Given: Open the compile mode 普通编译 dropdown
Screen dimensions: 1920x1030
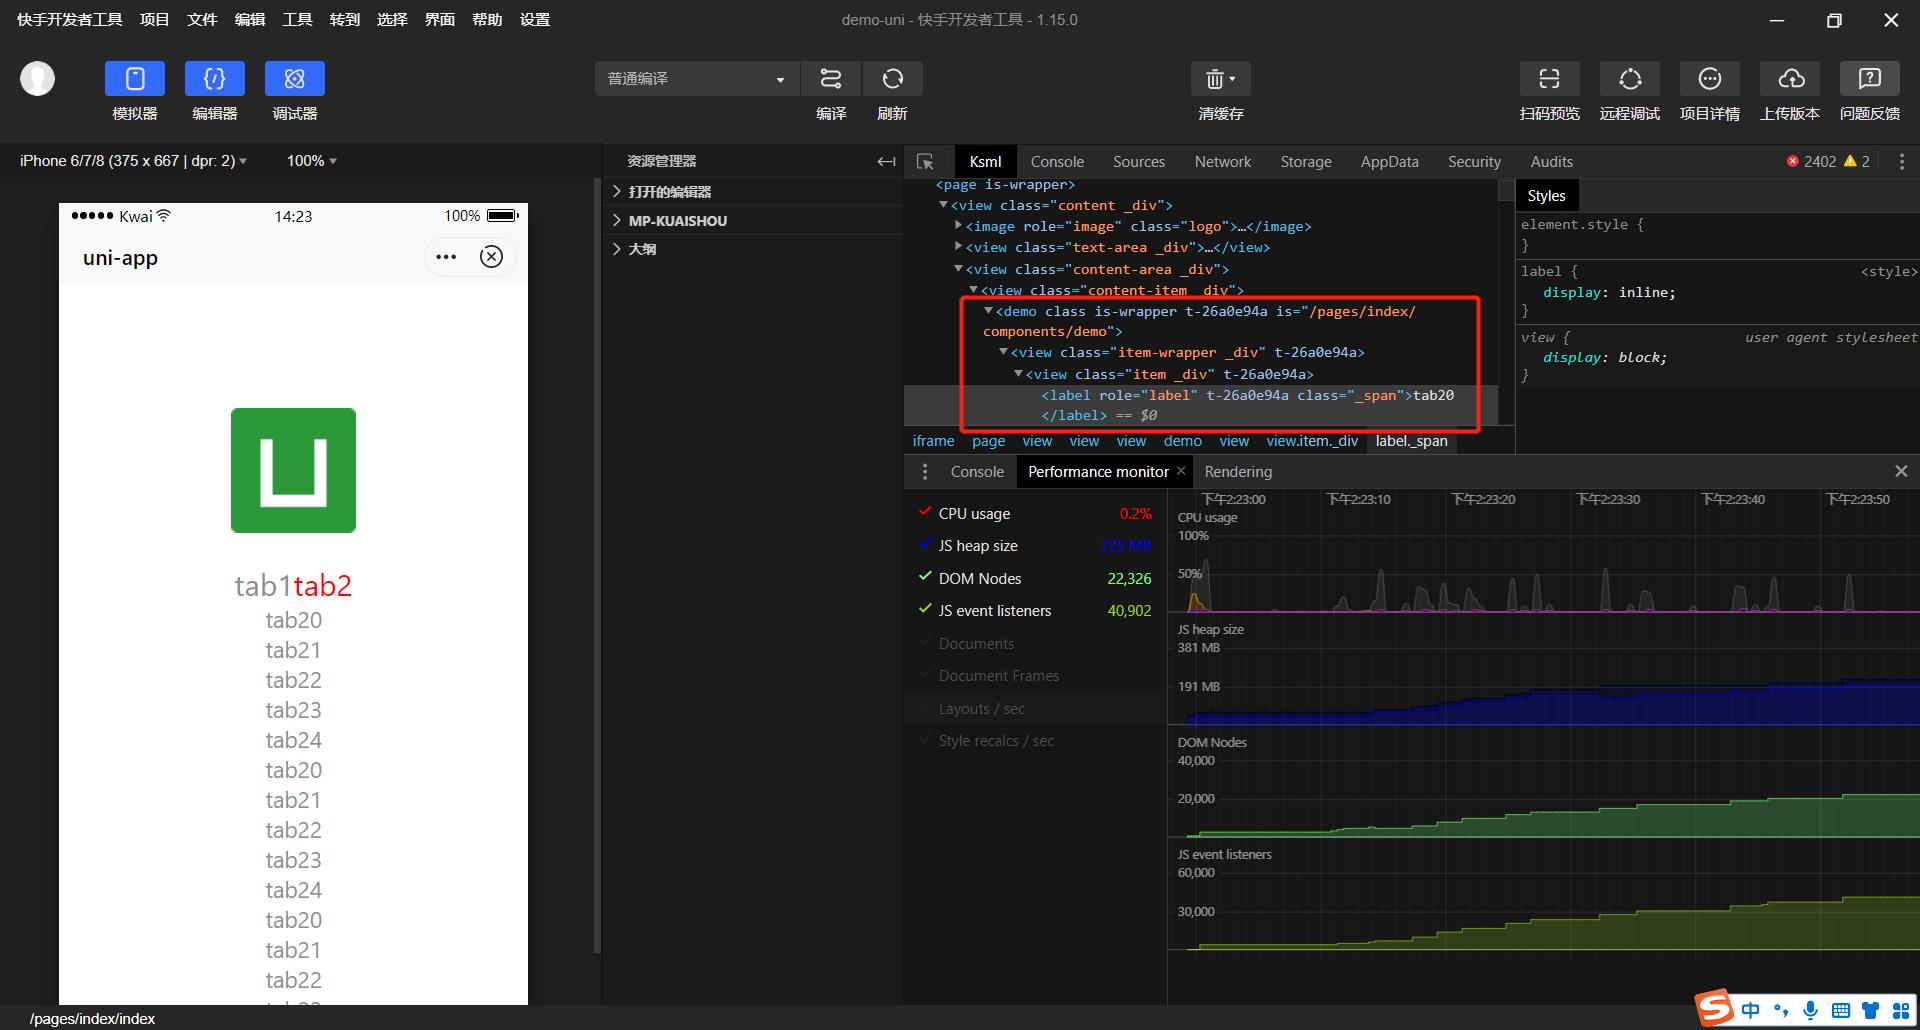Looking at the screenshot, I should tap(696, 79).
